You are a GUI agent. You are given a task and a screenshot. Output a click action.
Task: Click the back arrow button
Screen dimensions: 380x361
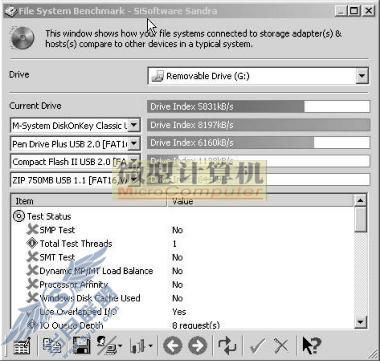click(172, 346)
